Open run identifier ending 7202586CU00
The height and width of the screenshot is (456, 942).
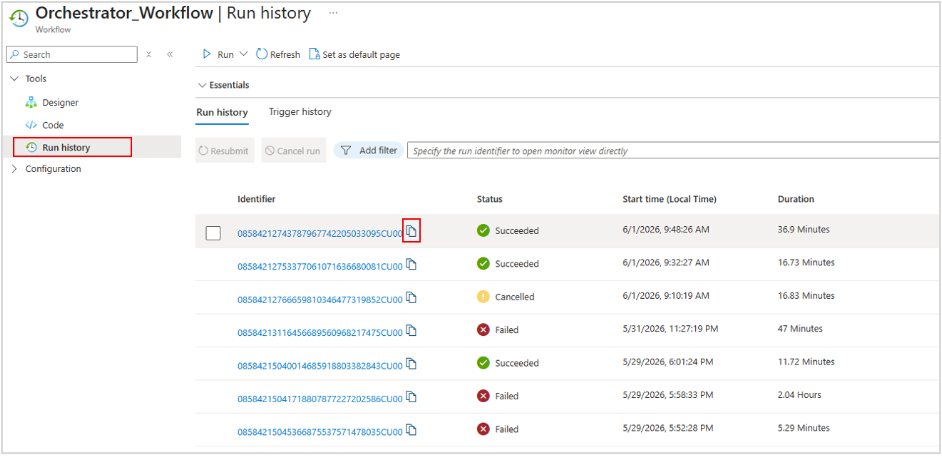(x=320, y=399)
